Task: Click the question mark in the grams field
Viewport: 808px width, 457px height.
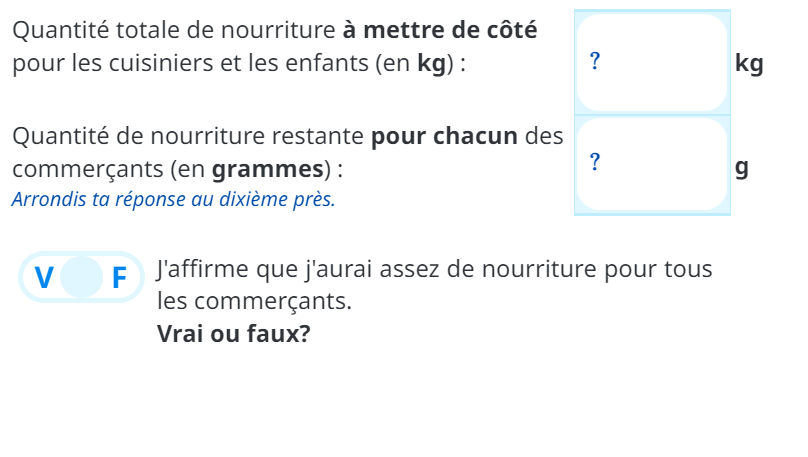Action: coord(595,161)
